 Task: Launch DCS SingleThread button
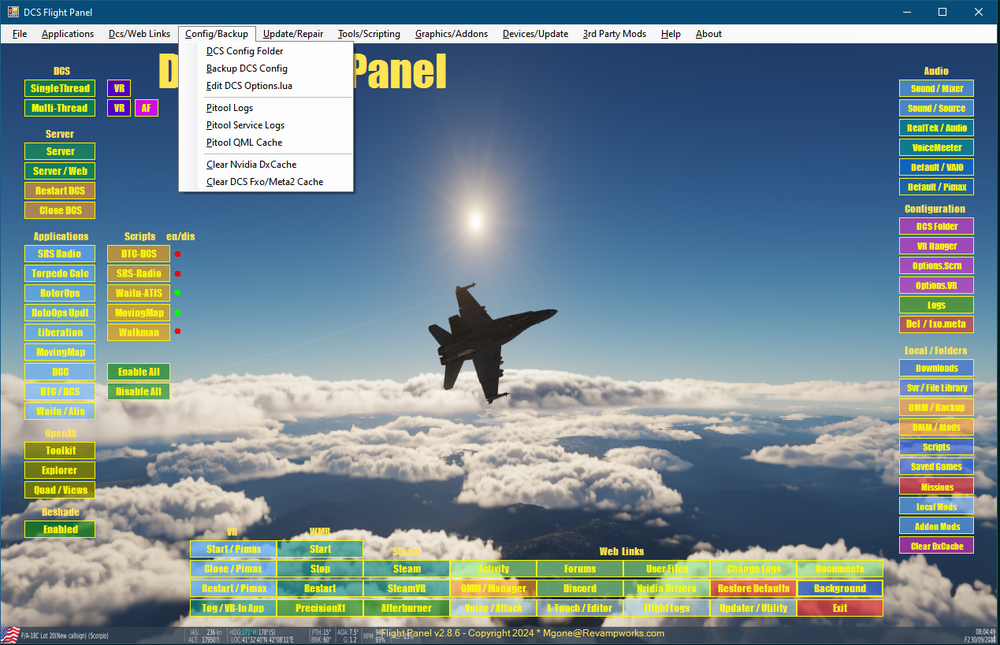(60, 88)
